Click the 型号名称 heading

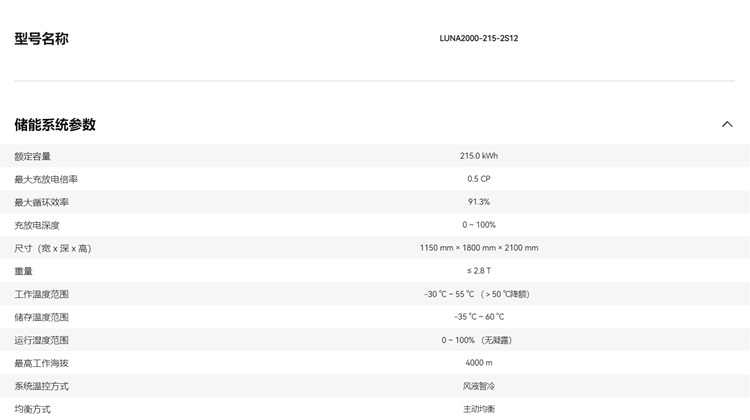(x=41, y=39)
